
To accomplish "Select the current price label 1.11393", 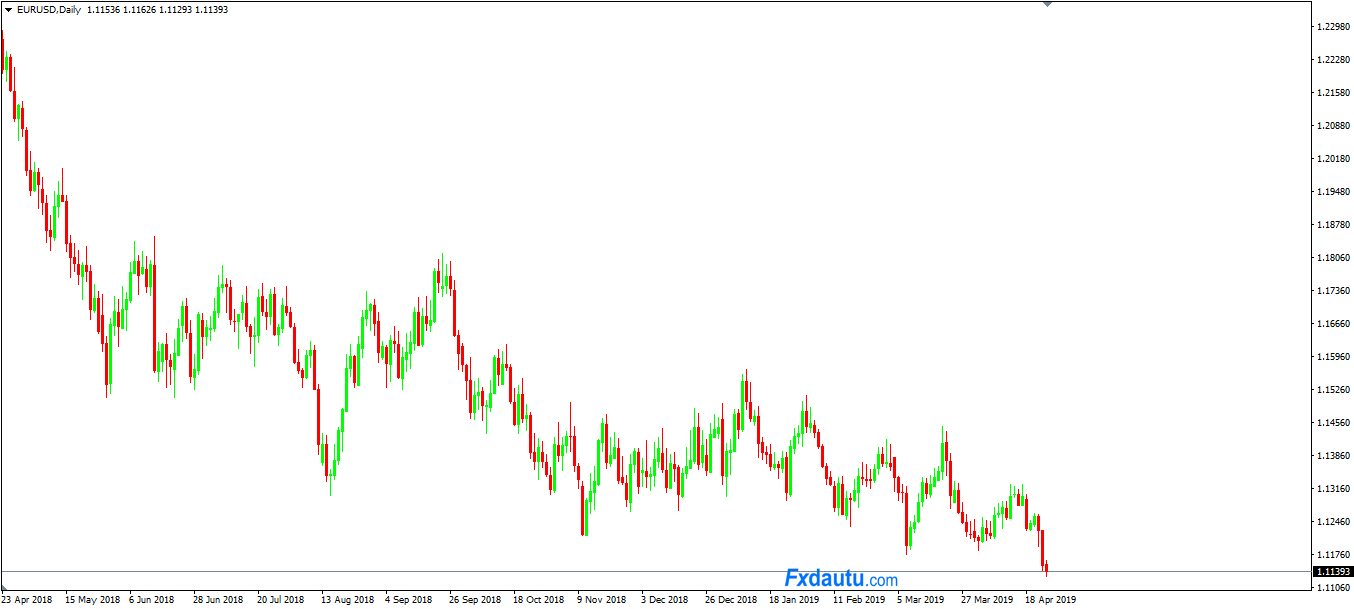I will coord(1332,571).
